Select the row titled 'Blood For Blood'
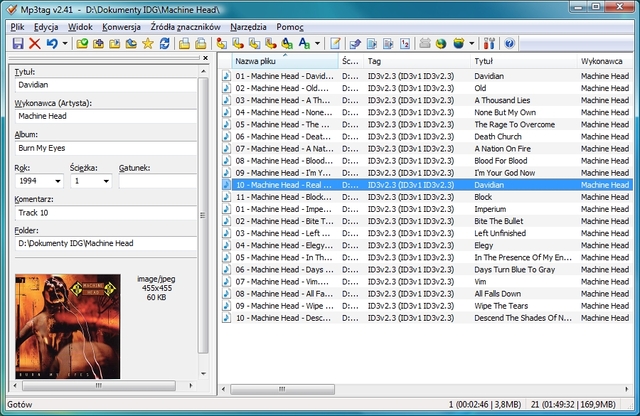 [427, 161]
